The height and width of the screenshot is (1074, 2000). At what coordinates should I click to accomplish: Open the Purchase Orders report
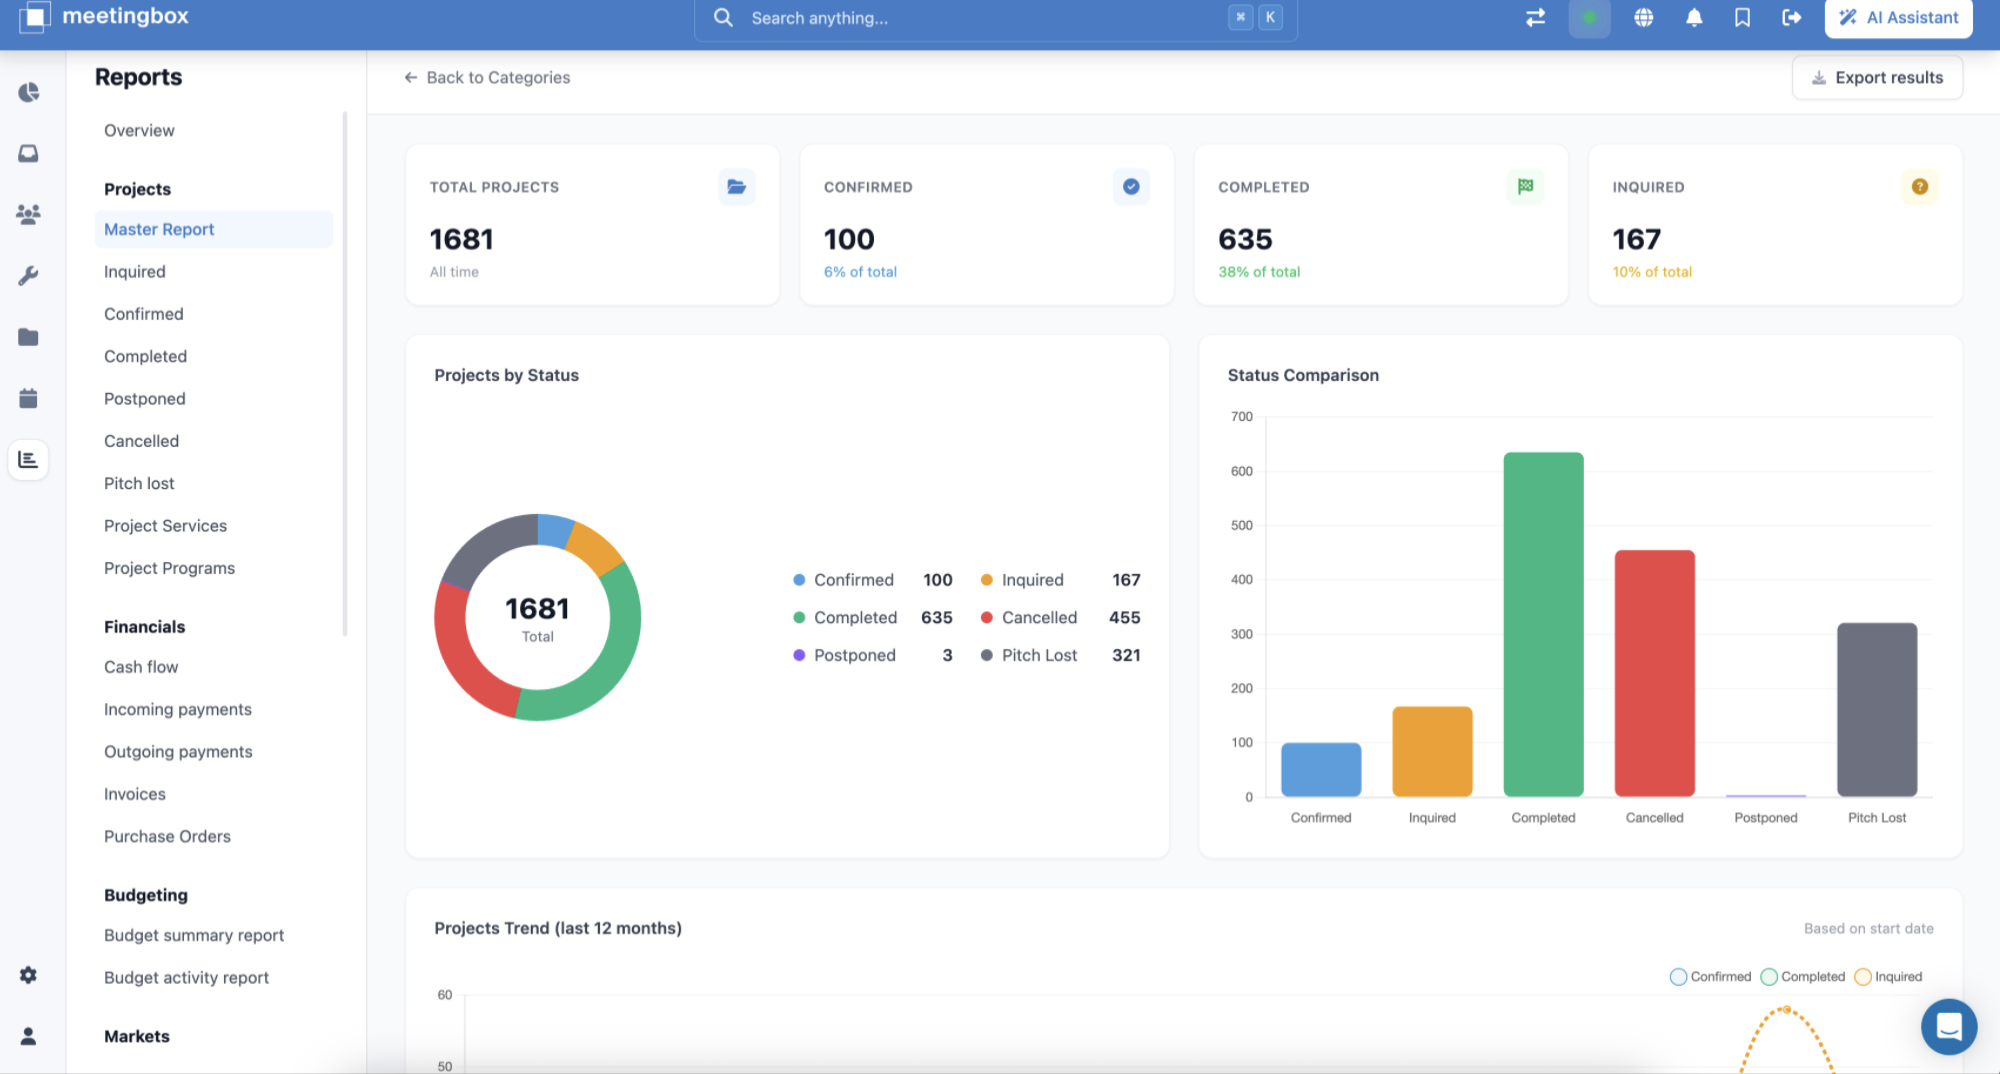click(x=167, y=836)
